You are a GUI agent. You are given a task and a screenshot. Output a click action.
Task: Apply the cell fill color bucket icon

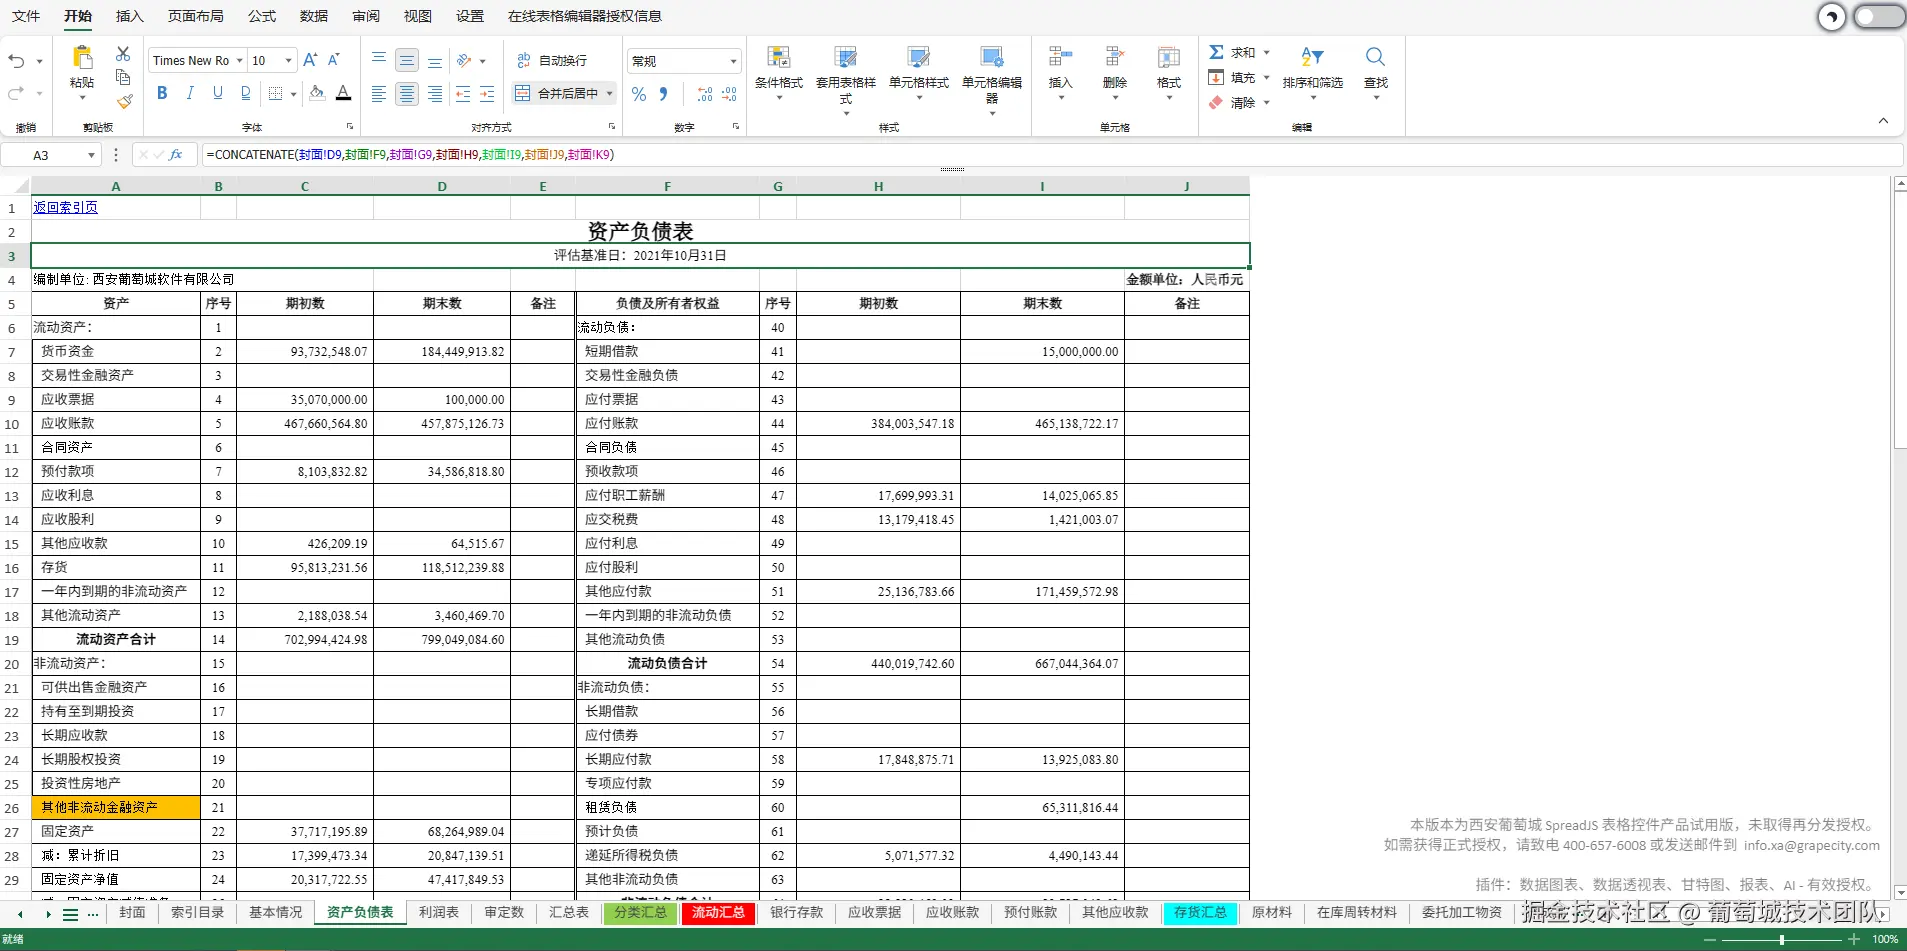(317, 93)
